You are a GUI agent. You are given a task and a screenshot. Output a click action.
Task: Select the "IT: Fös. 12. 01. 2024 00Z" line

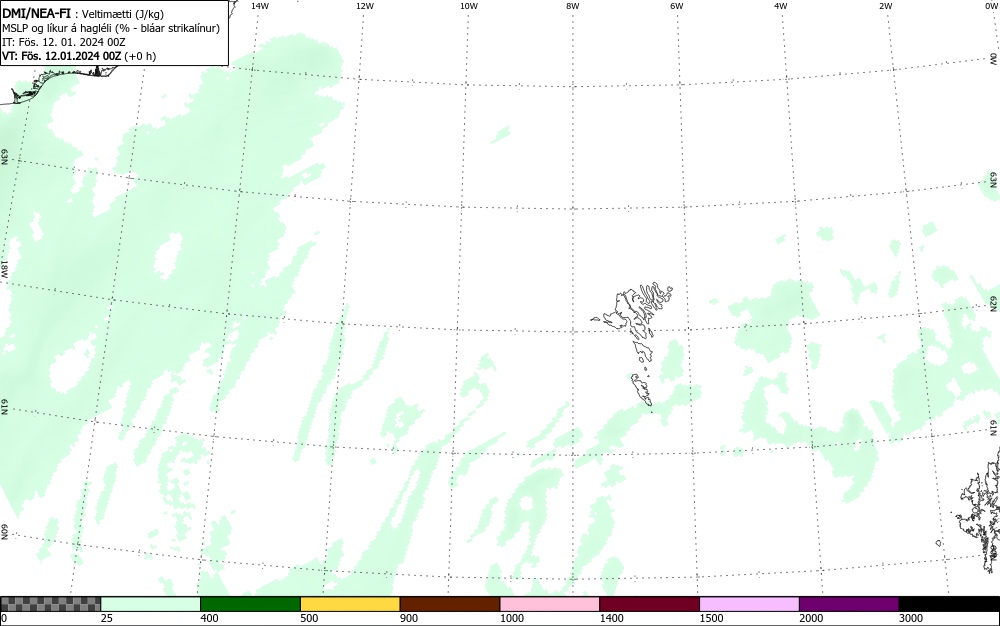[x=64, y=42]
